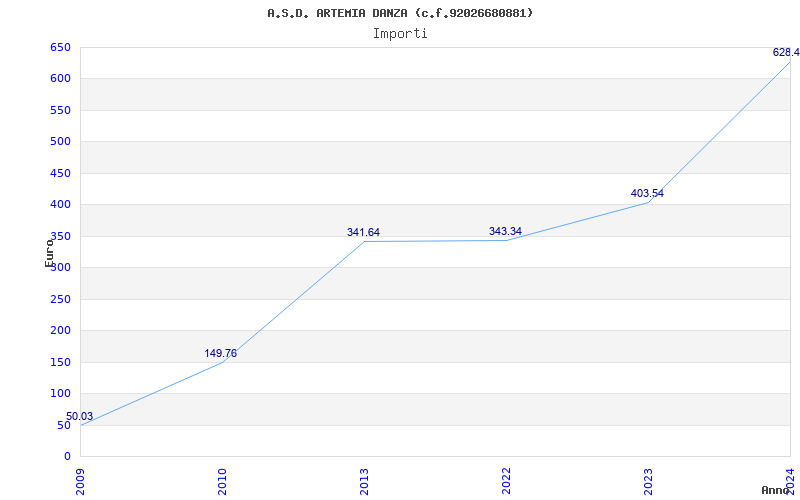Click the Anno x-axis title

point(775,490)
